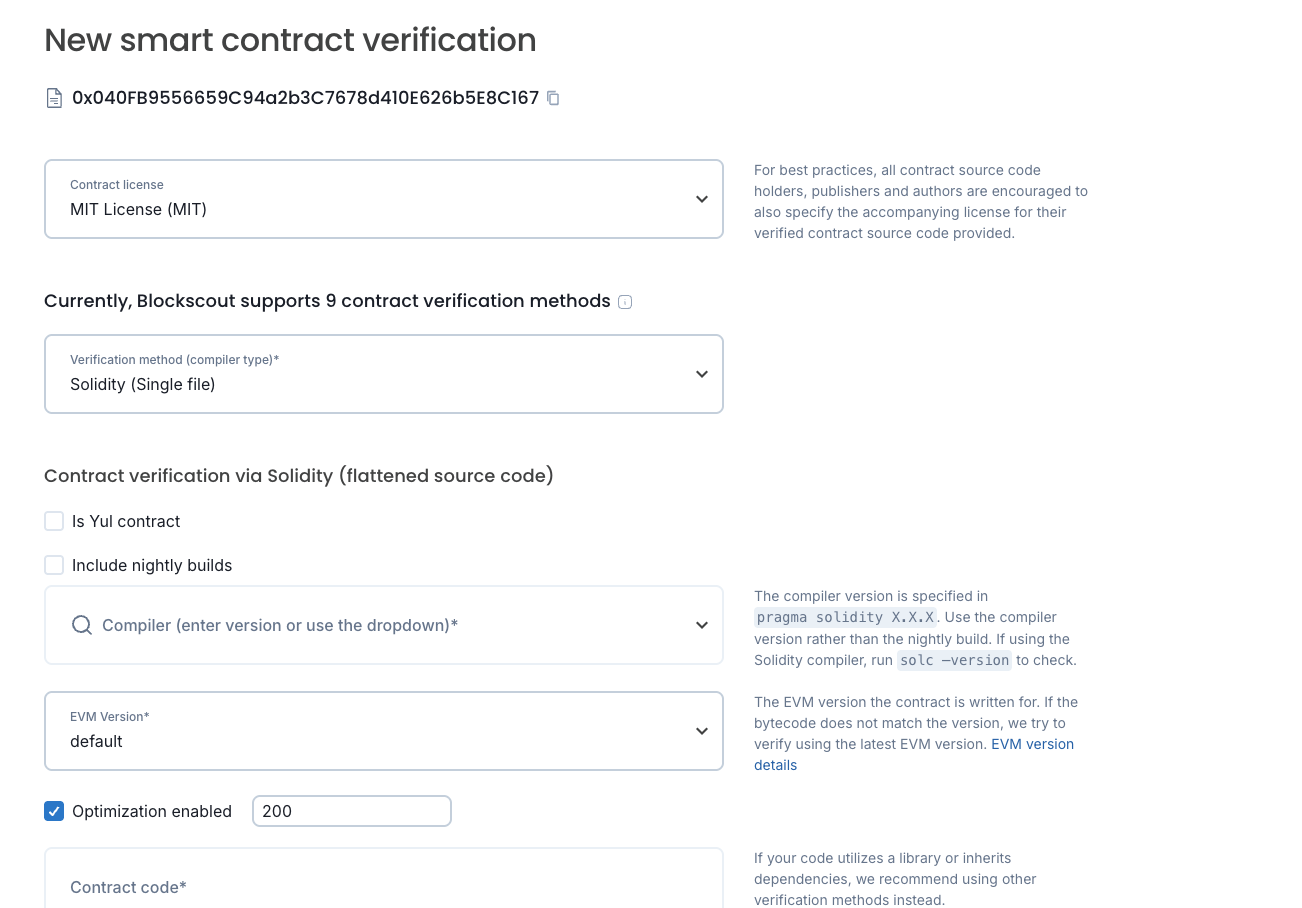Open the Compiler version dropdown
This screenshot has width=1302, height=908.
pos(384,624)
